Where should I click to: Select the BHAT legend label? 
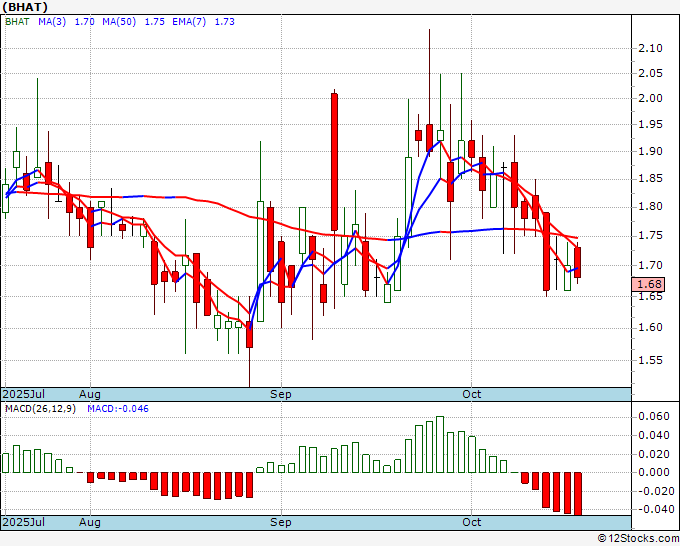coord(17,22)
